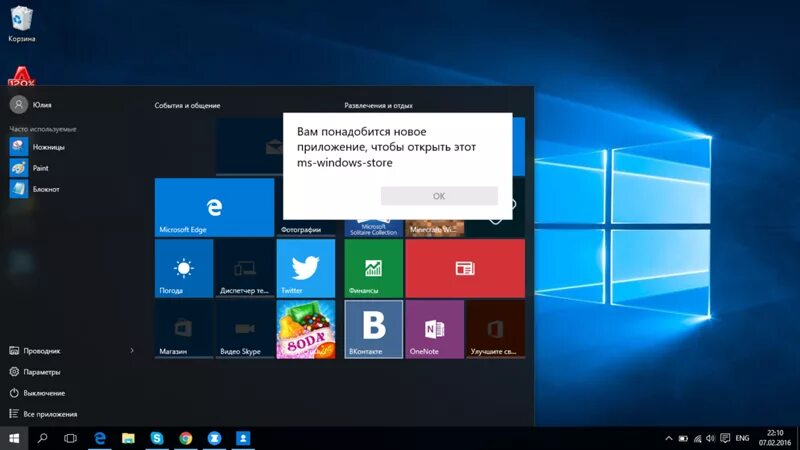800x450 pixels.
Task: Open Action Center notifications icon
Action: (x=725, y=438)
